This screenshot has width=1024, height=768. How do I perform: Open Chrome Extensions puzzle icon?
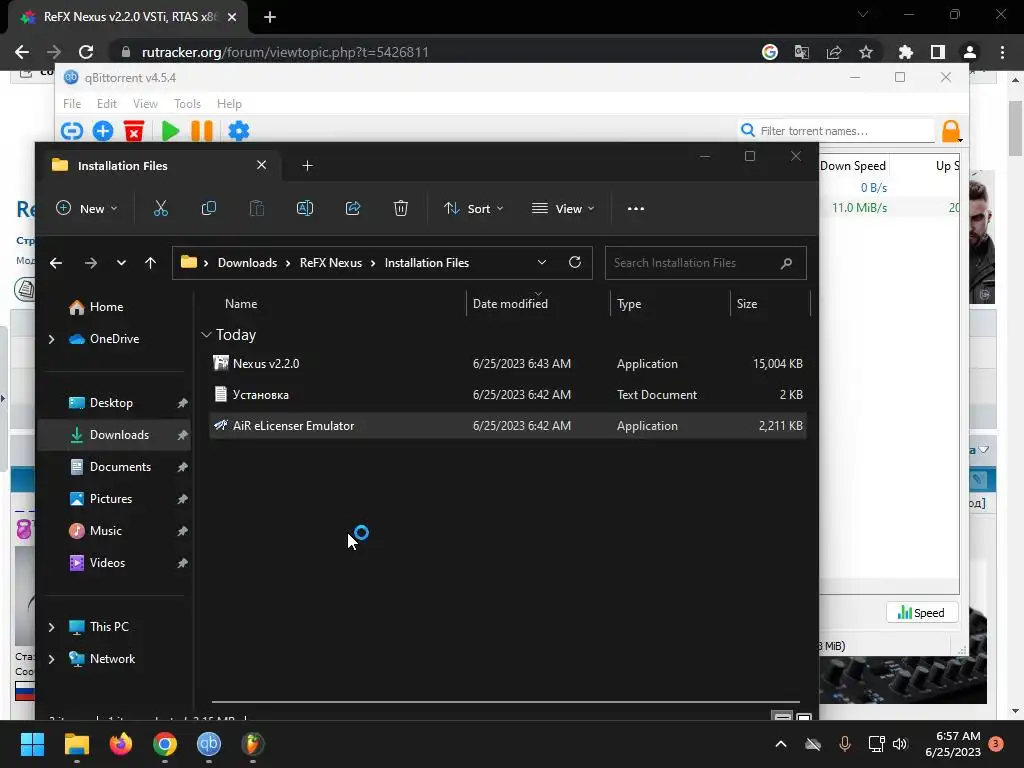(906, 52)
